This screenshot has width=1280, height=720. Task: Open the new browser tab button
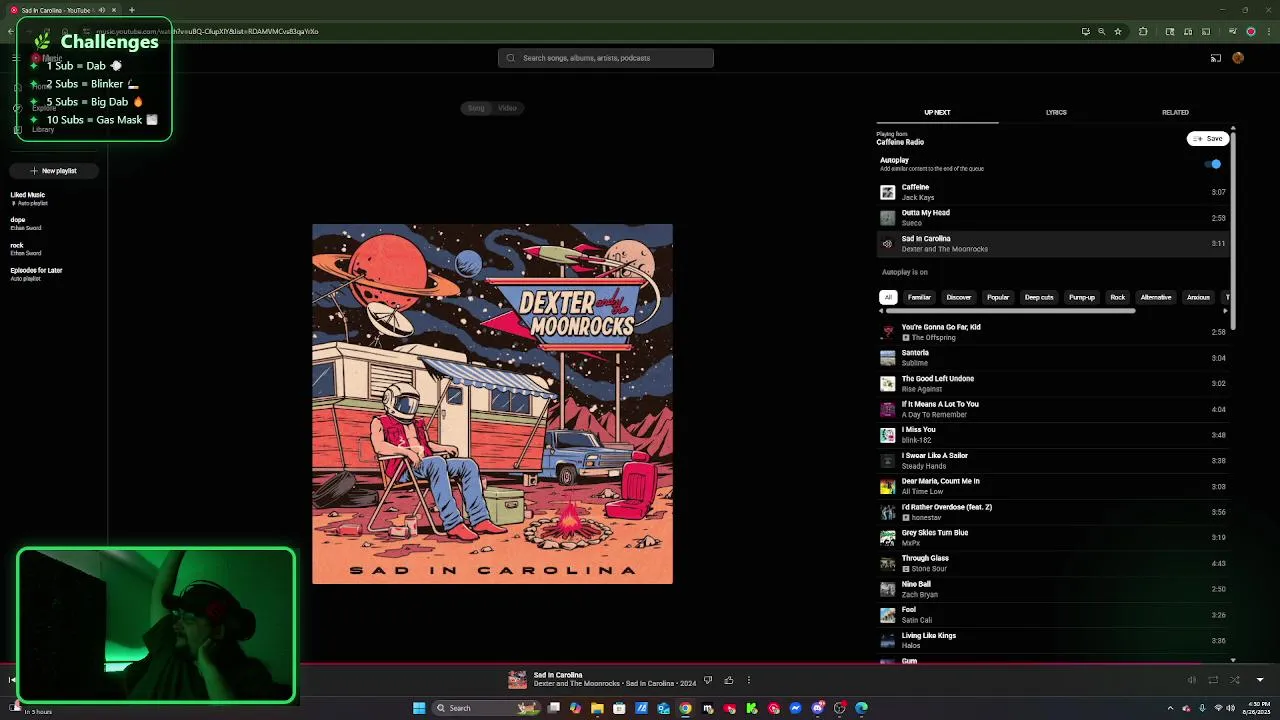131,10
